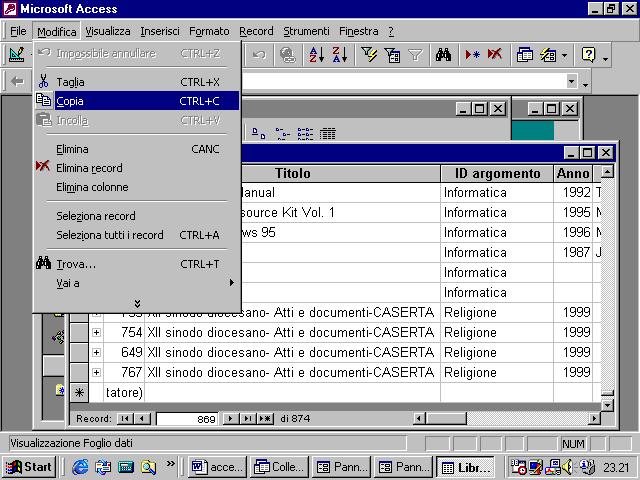Select Small Icons view in database window
The image size is (640, 480).
tap(282, 133)
